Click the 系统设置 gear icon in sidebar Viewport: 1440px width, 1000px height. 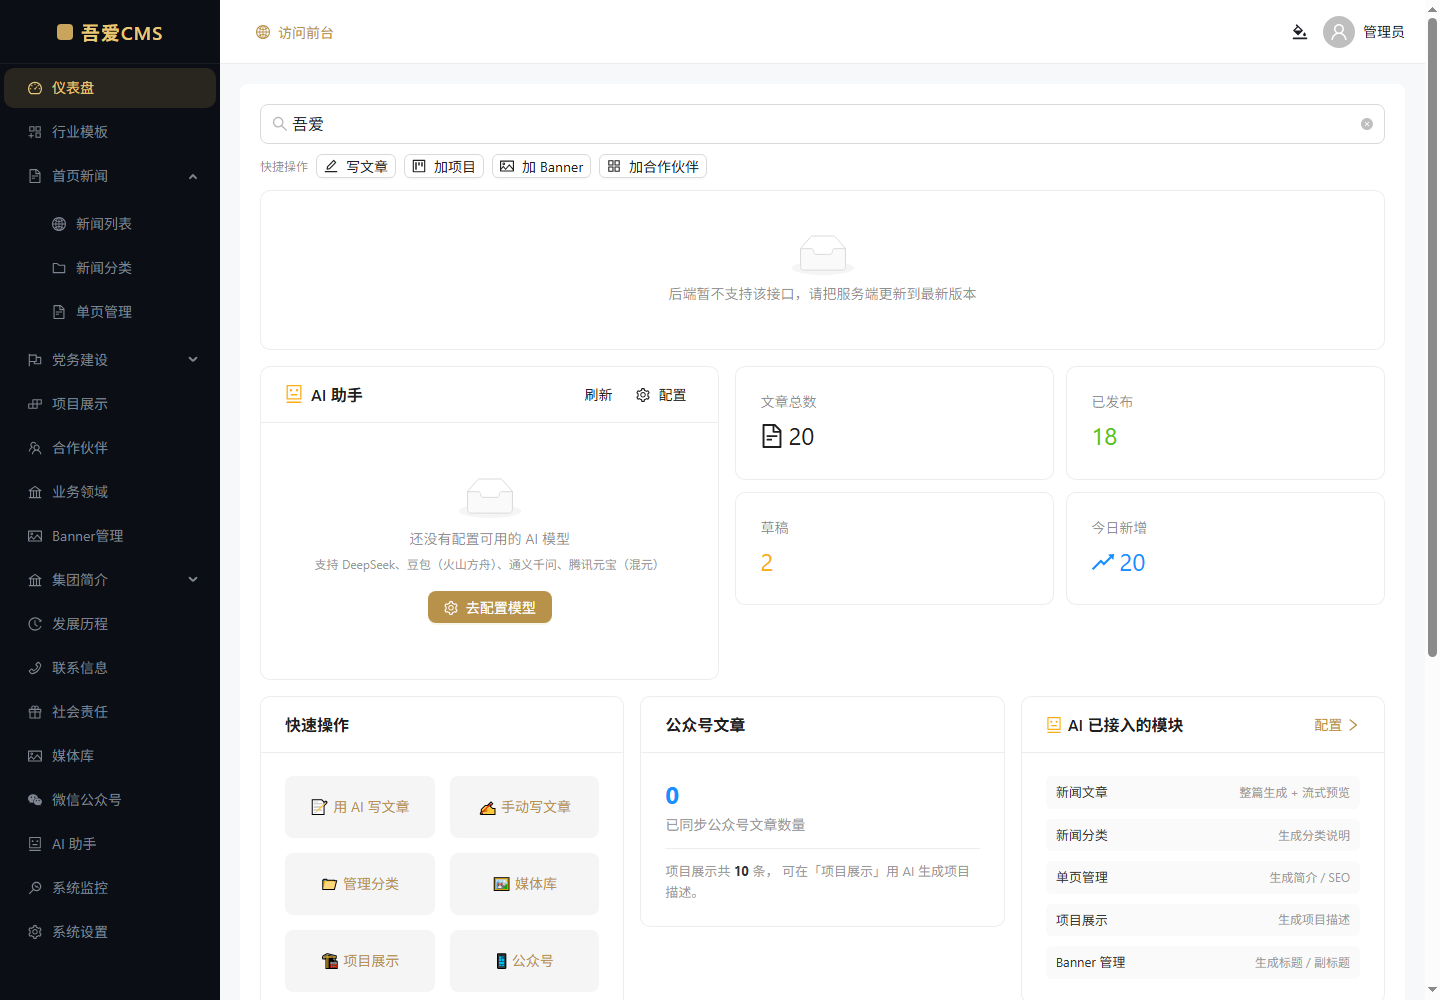pos(35,932)
